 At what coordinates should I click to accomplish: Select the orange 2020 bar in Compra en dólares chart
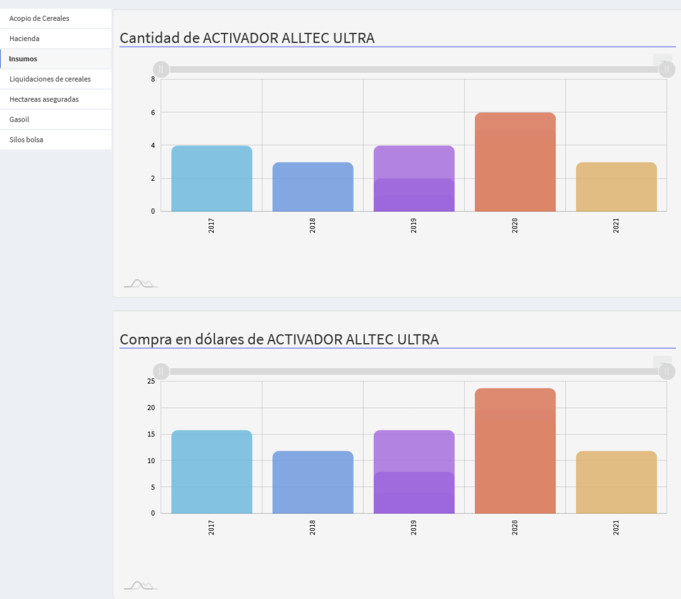515,451
